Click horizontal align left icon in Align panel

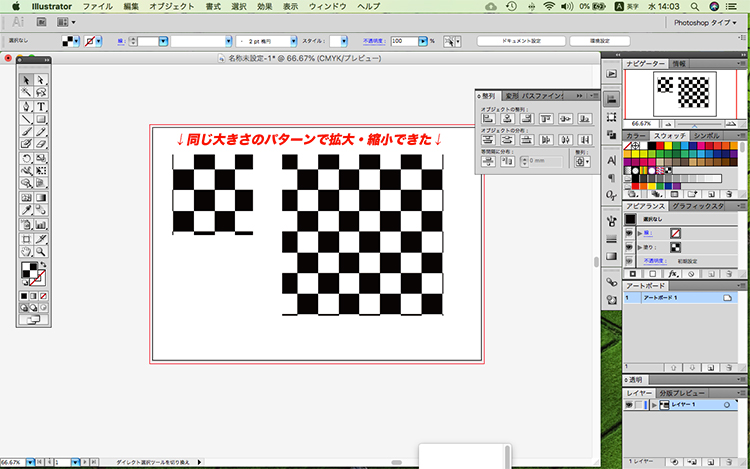tap(489, 118)
